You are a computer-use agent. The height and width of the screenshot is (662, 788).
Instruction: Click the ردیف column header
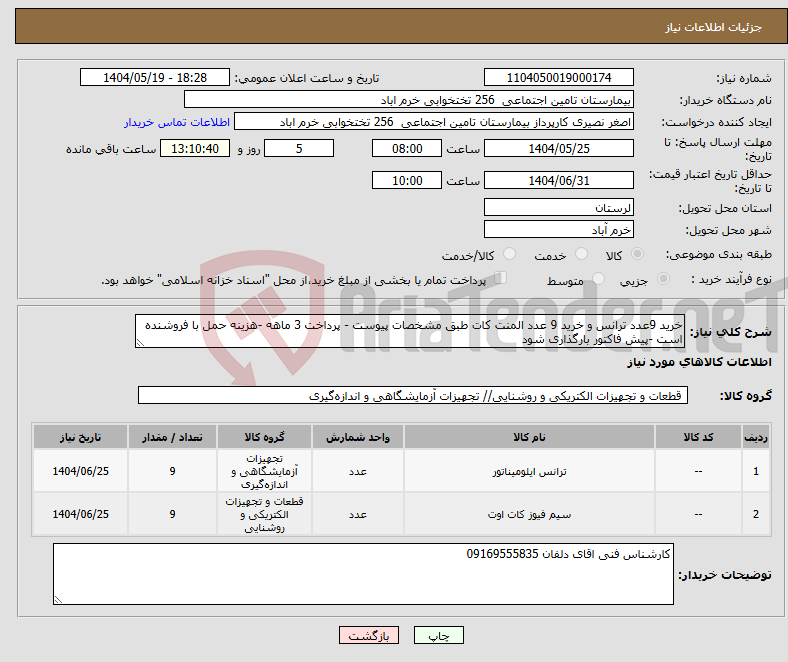click(x=756, y=437)
